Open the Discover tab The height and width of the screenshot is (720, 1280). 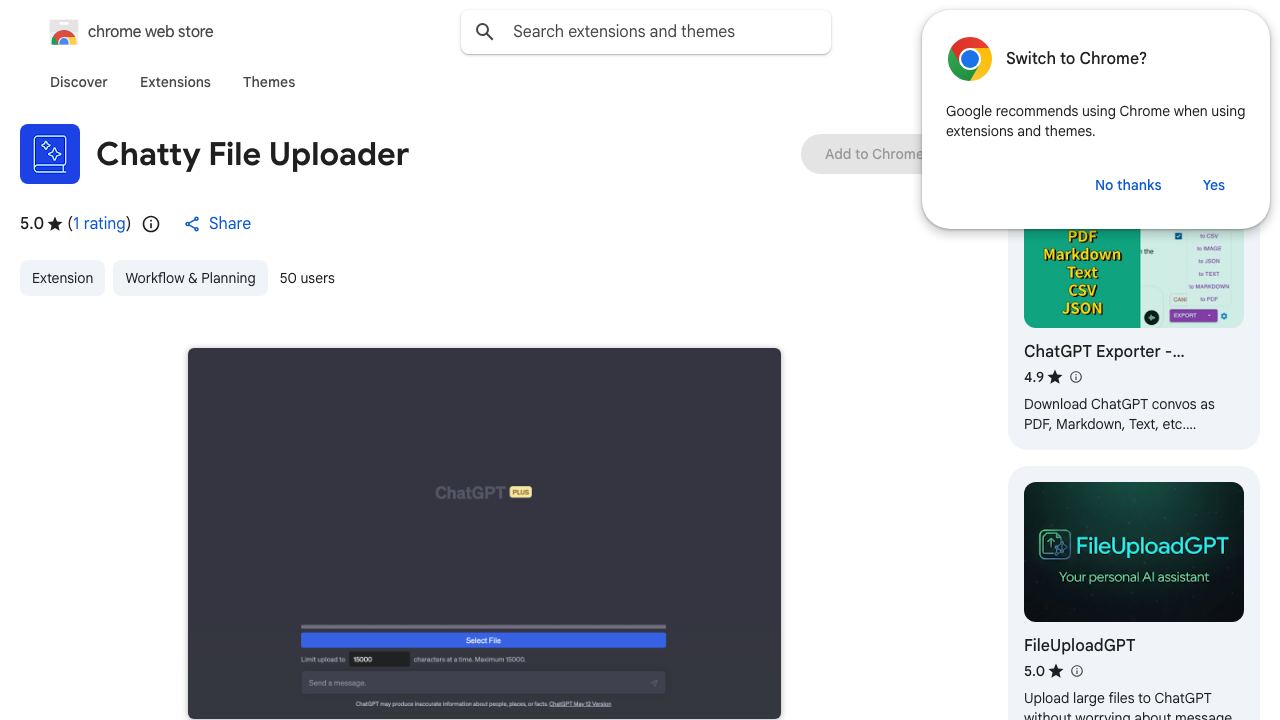(79, 82)
